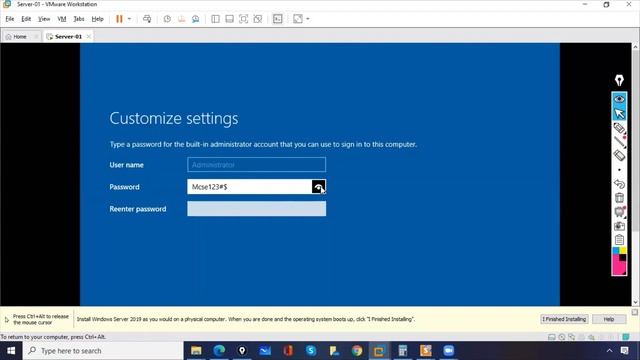
Task: Revert to snapshot using the red toolbar icon
Action: (x=182, y=19)
